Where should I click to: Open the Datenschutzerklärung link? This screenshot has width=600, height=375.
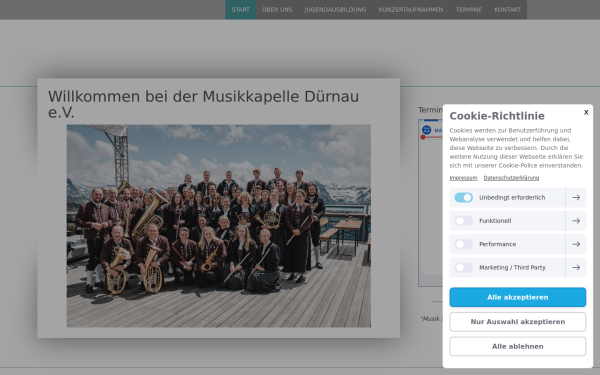pyautogui.click(x=511, y=178)
